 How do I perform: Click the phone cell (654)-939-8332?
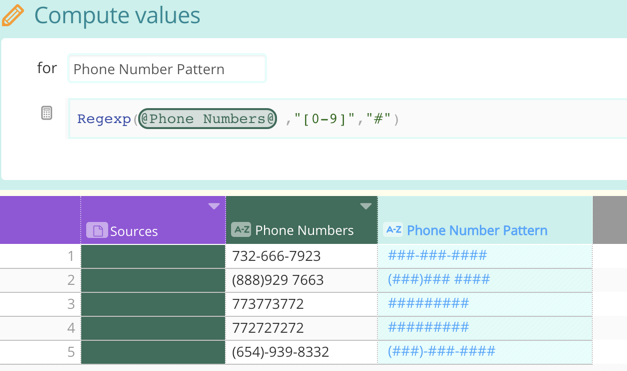(302, 352)
